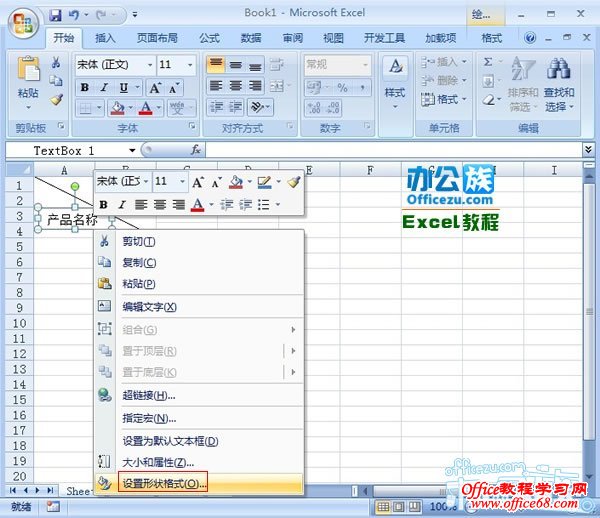Click mini toolbar format painter brush

[x=293, y=181]
